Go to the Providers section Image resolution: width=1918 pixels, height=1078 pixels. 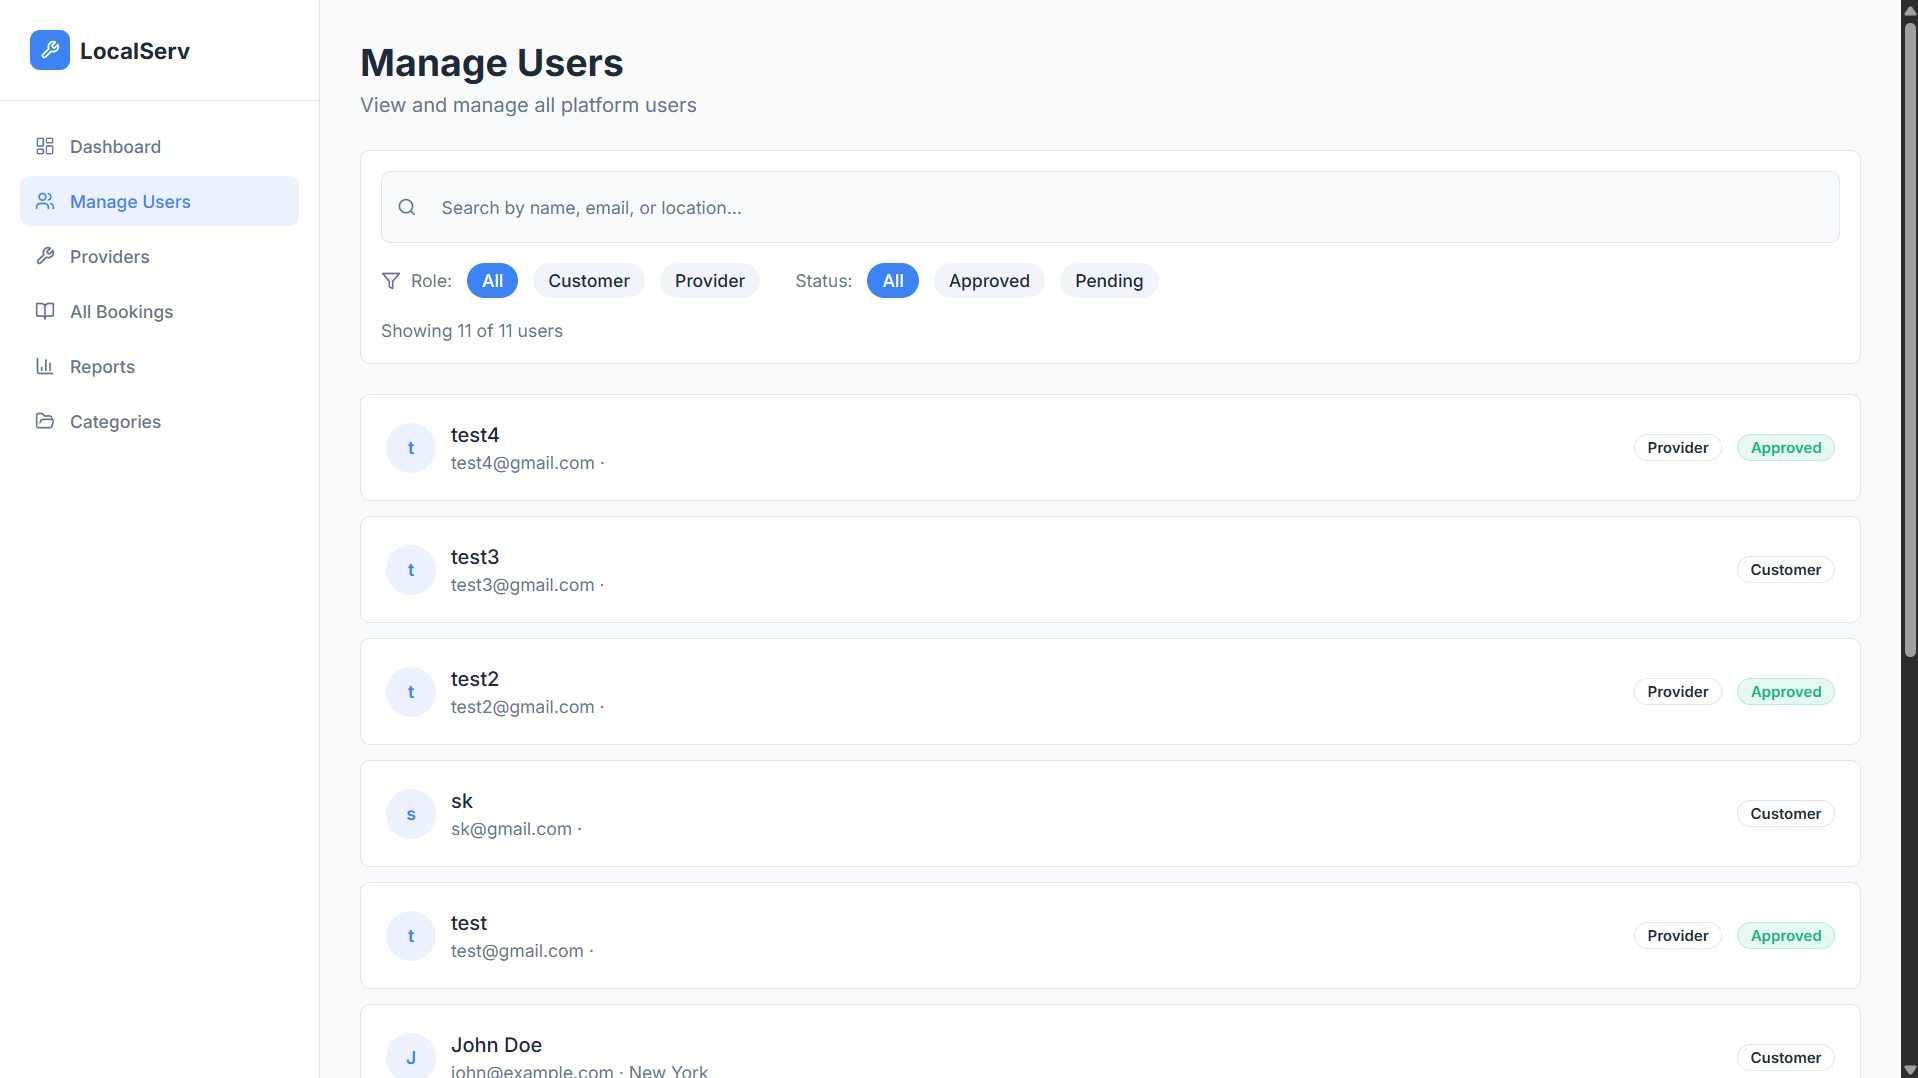coord(159,256)
